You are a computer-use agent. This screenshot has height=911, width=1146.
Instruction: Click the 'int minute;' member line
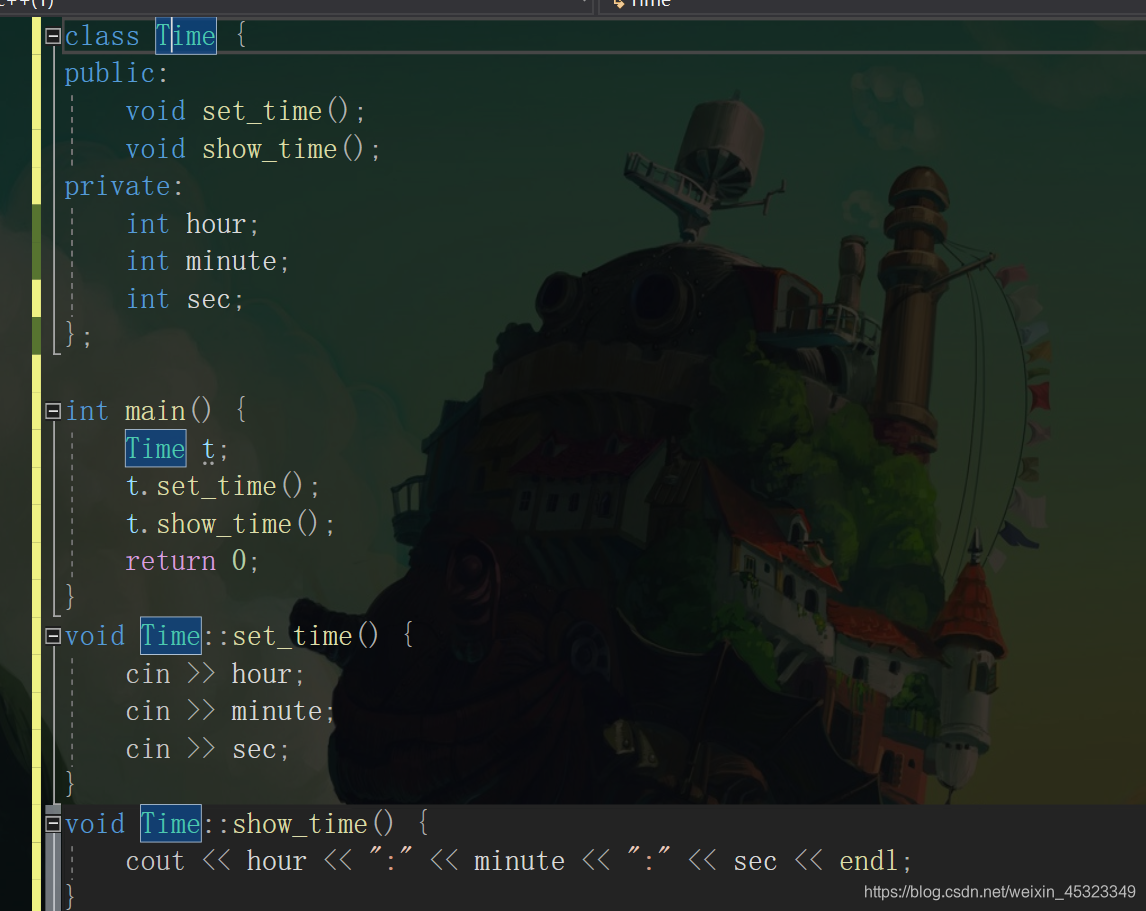click(208, 261)
